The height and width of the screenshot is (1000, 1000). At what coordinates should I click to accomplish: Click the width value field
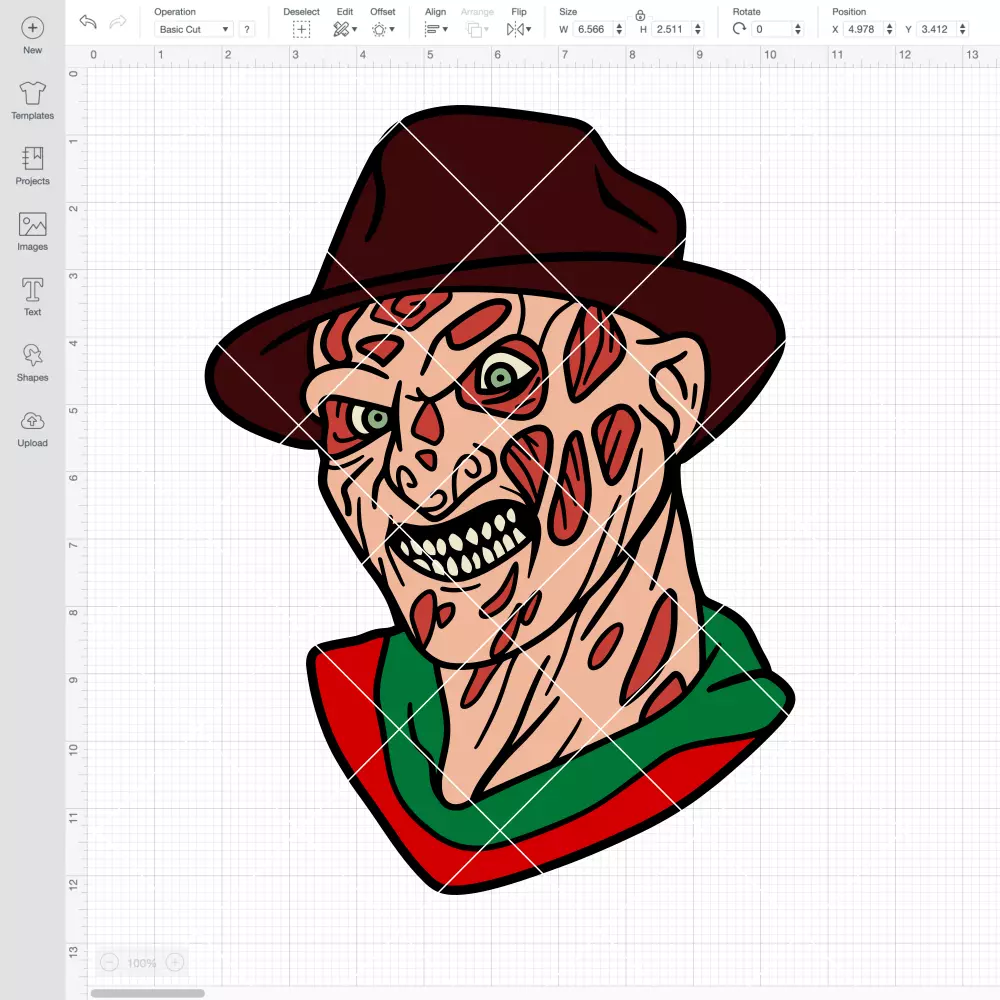(592, 29)
